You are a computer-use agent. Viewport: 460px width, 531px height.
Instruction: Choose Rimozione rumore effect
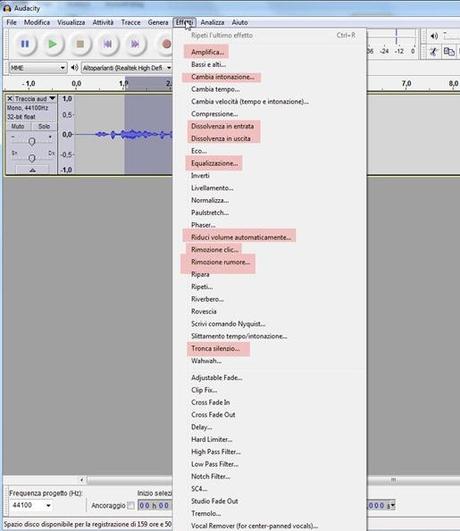tap(221, 262)
